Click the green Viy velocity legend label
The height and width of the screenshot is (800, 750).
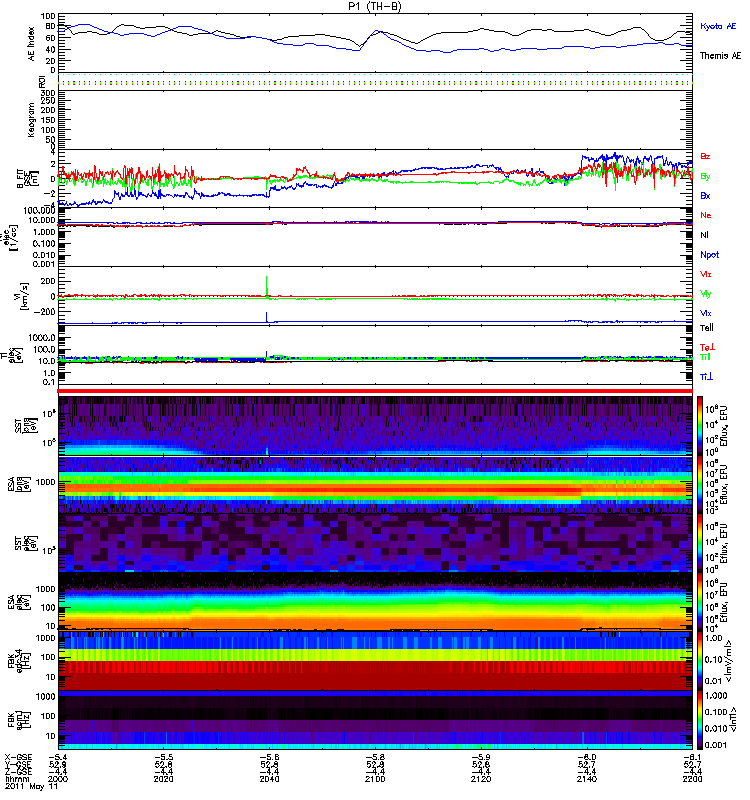(x=705, y=294)
